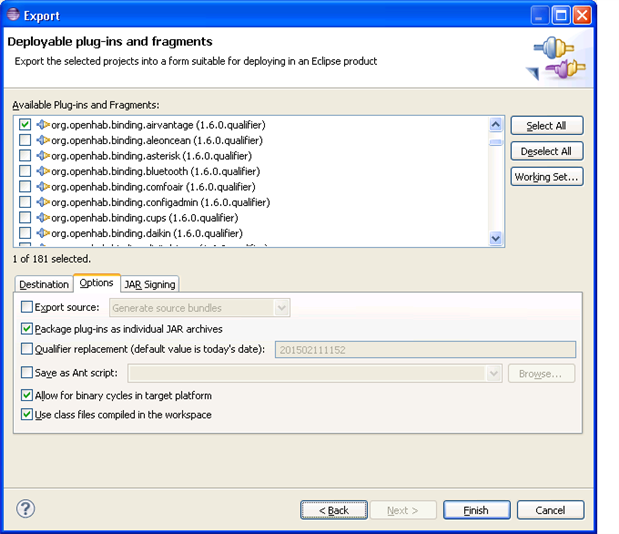Open the help question mark icon
Viewport: 619px width, 534px height.
(26, 509)
